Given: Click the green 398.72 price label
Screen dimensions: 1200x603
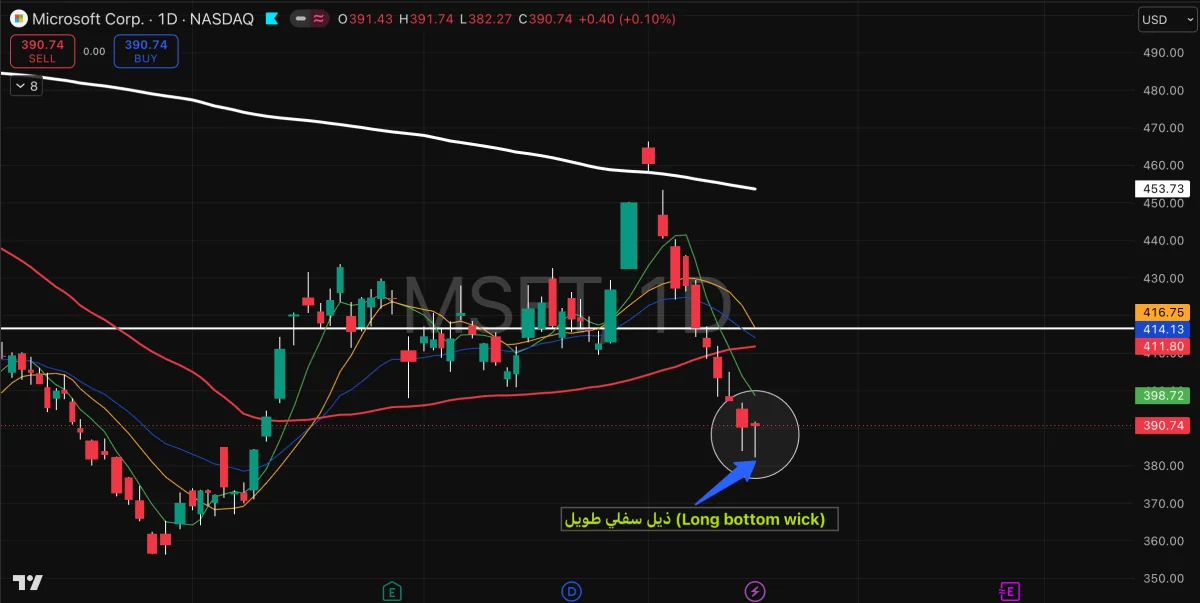Looking at the screenshot, I should click(x=1161, y=396).
